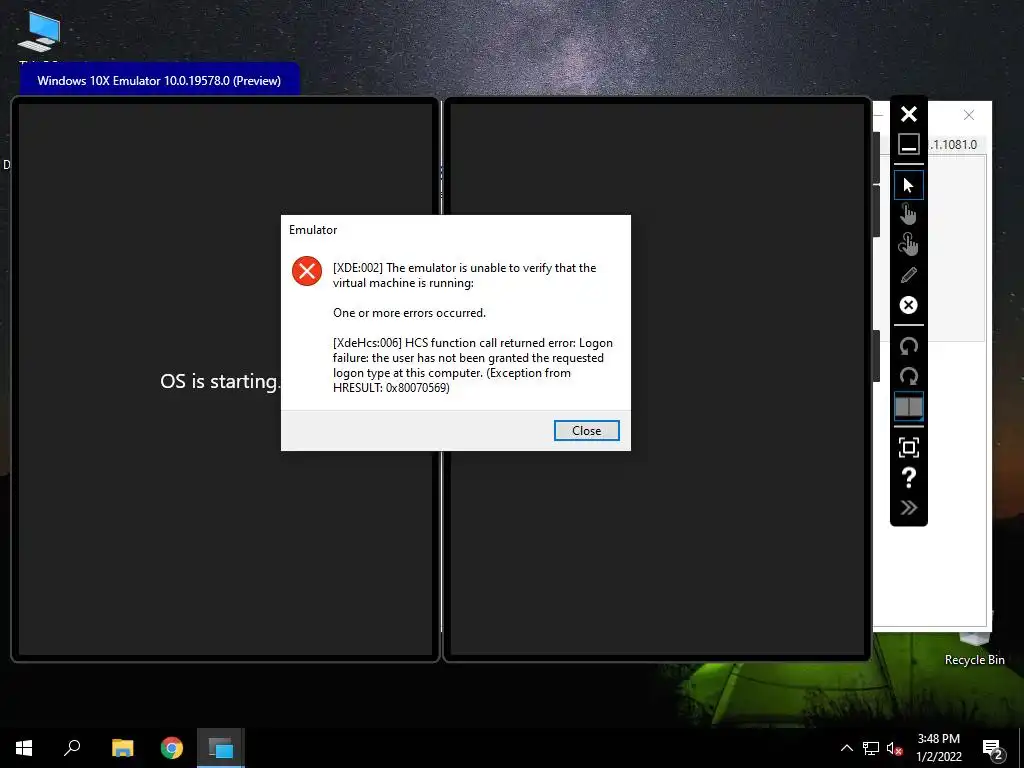Switch to single touch input mode
This screenshot has width=1024, height=768.
(x=908, y=214)
